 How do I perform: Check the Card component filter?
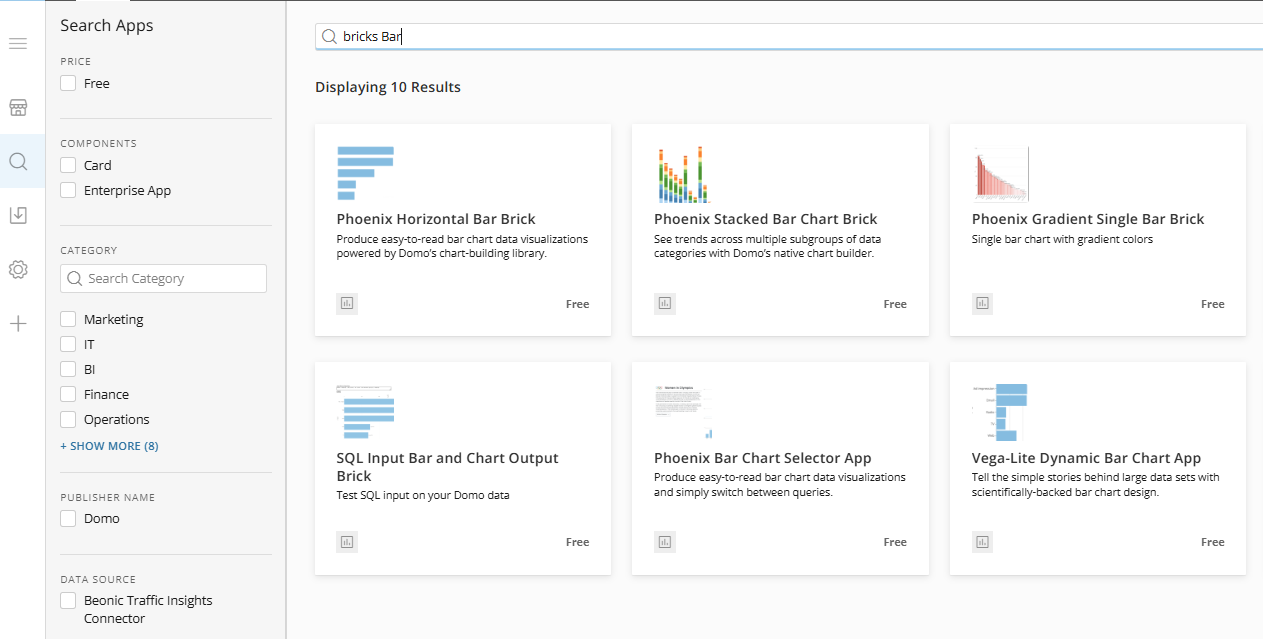tap(68, 165)
